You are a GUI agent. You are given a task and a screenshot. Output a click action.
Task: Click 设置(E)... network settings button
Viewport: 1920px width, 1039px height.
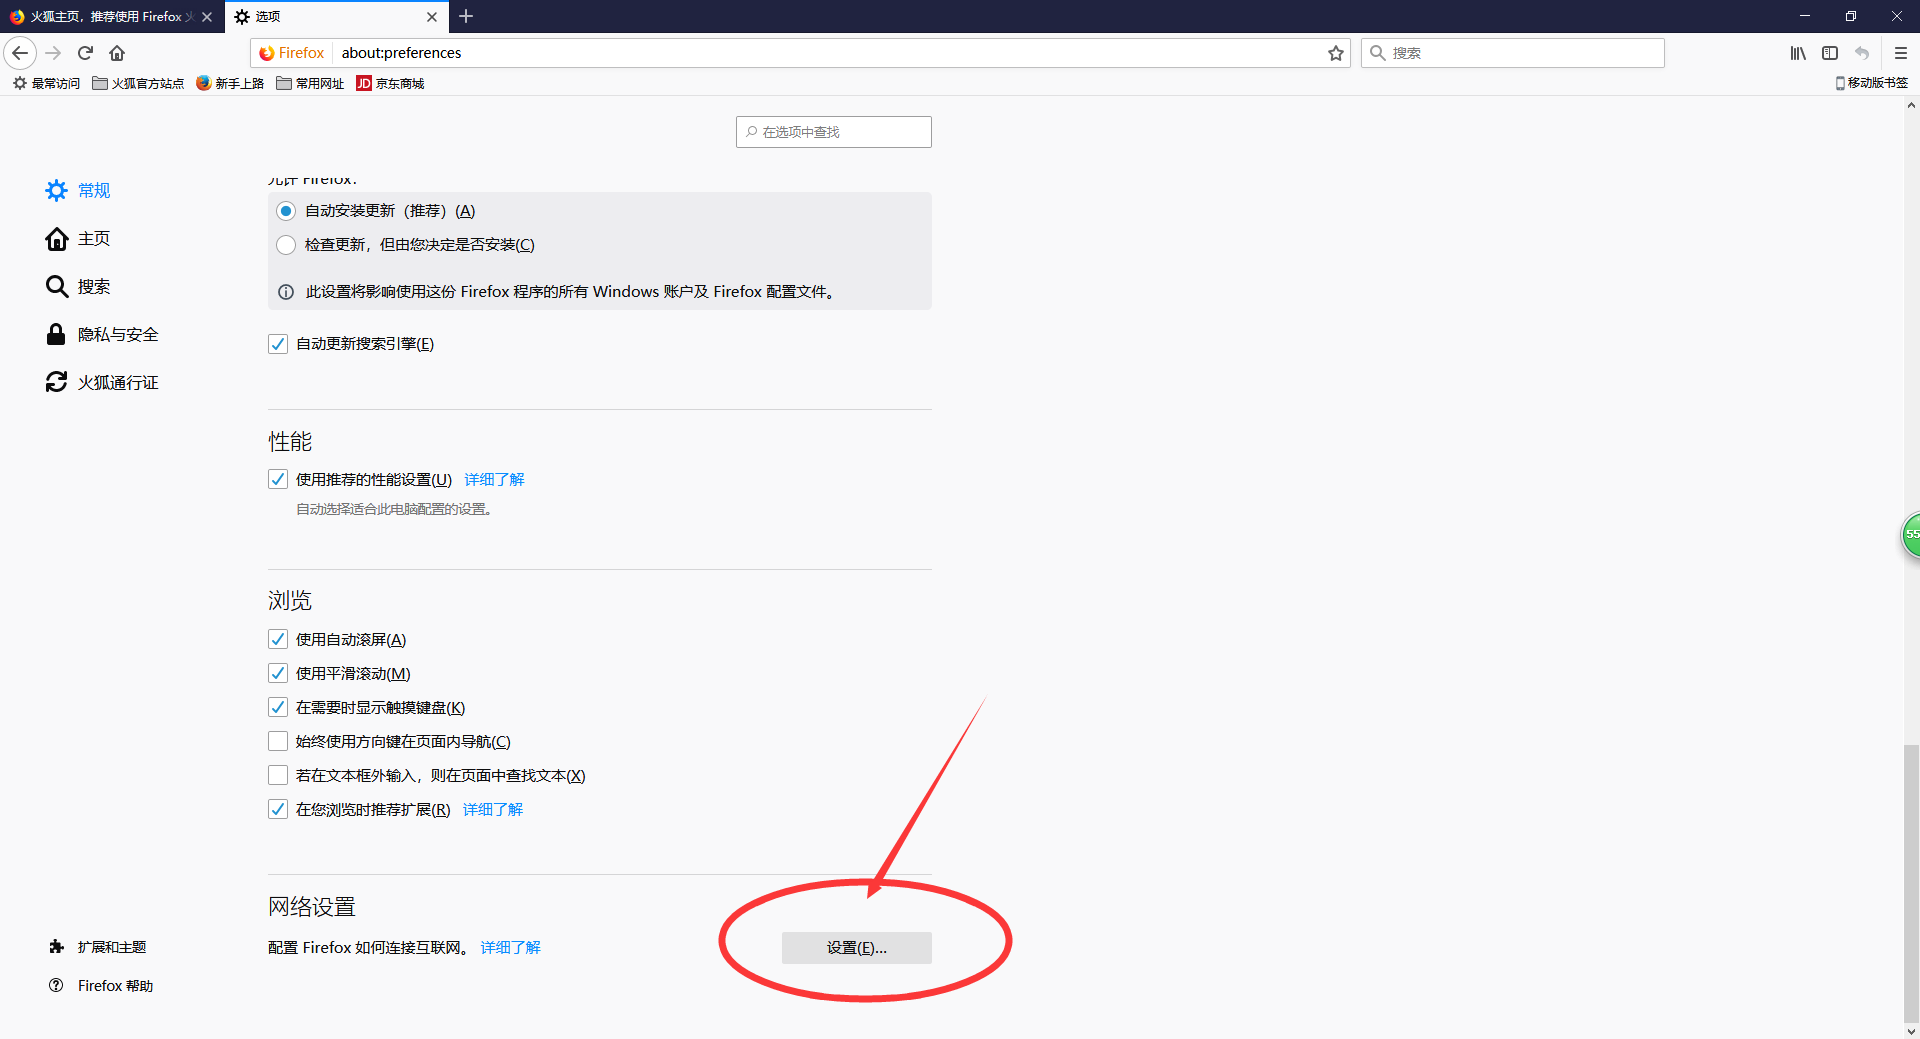click(x=856, y=948)
